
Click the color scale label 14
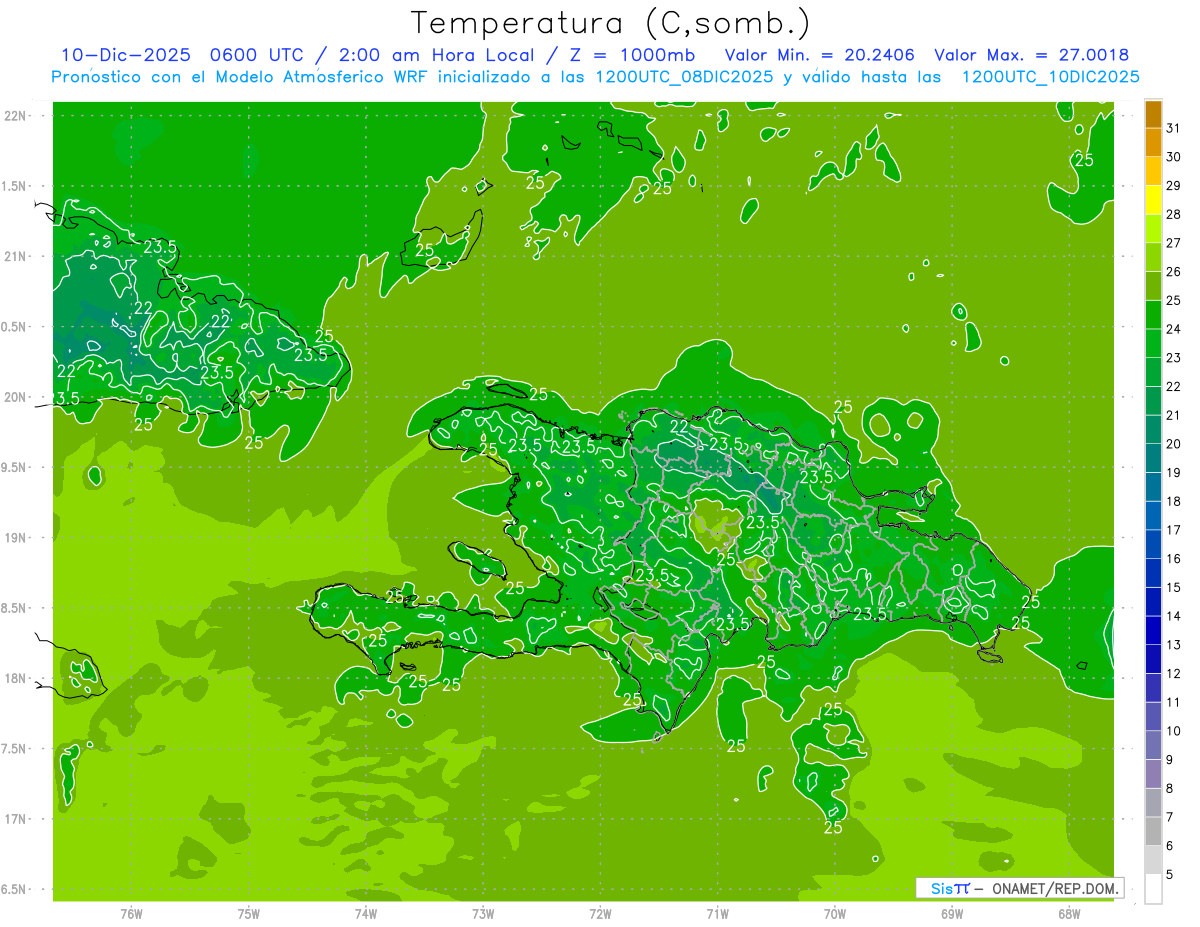[x=1174, y=616]
